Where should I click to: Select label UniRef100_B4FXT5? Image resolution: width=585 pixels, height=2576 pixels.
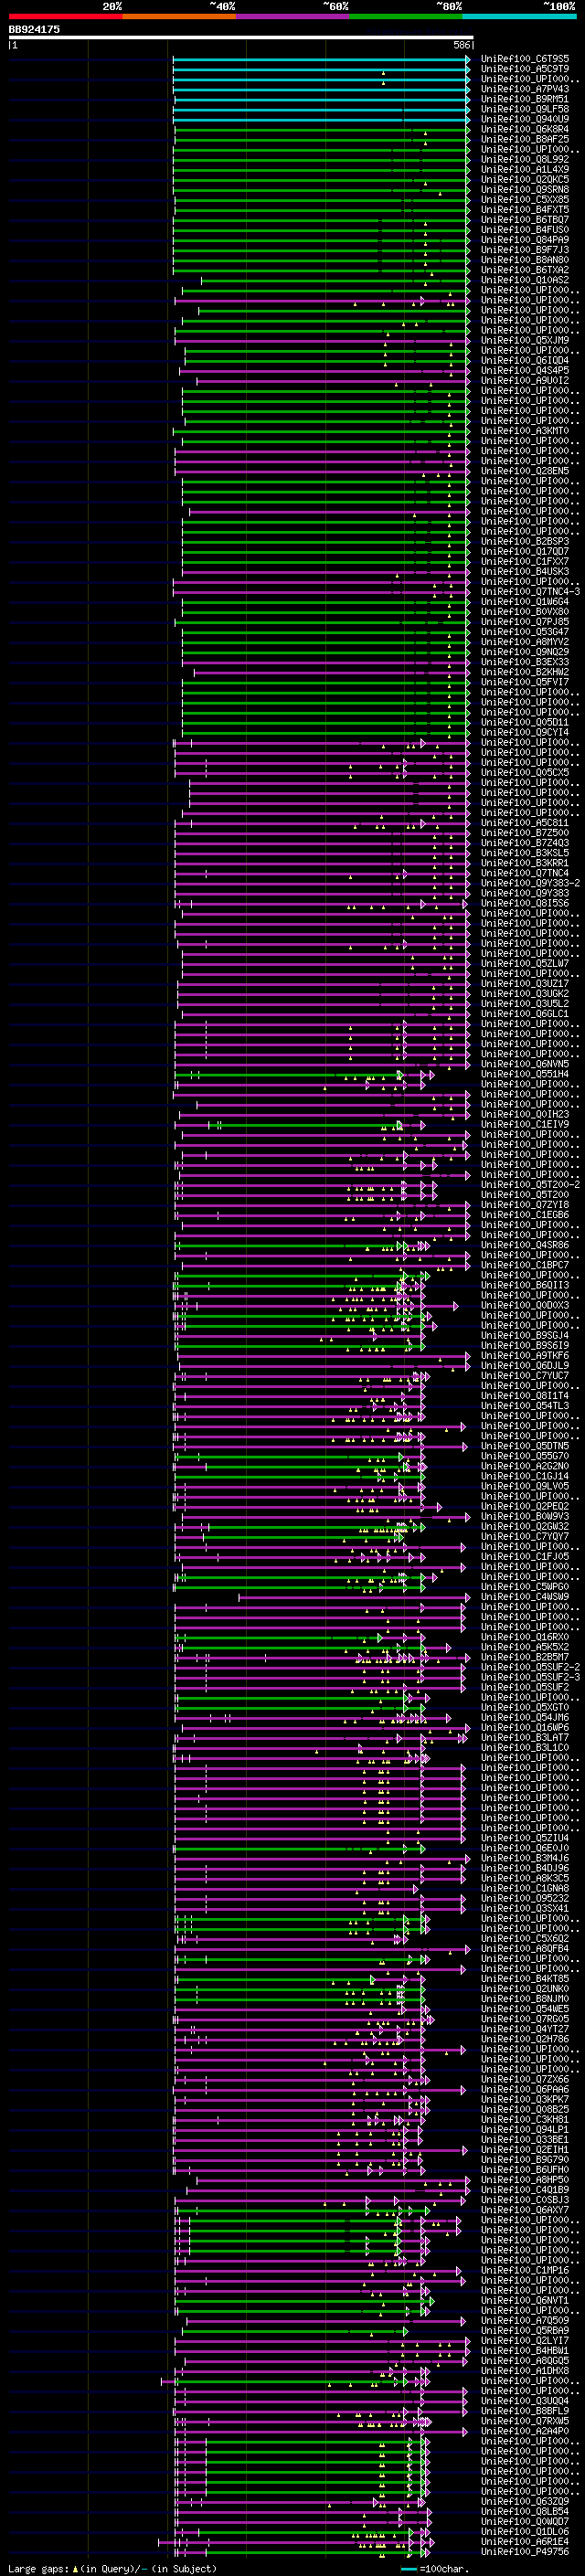pos(525,209)
